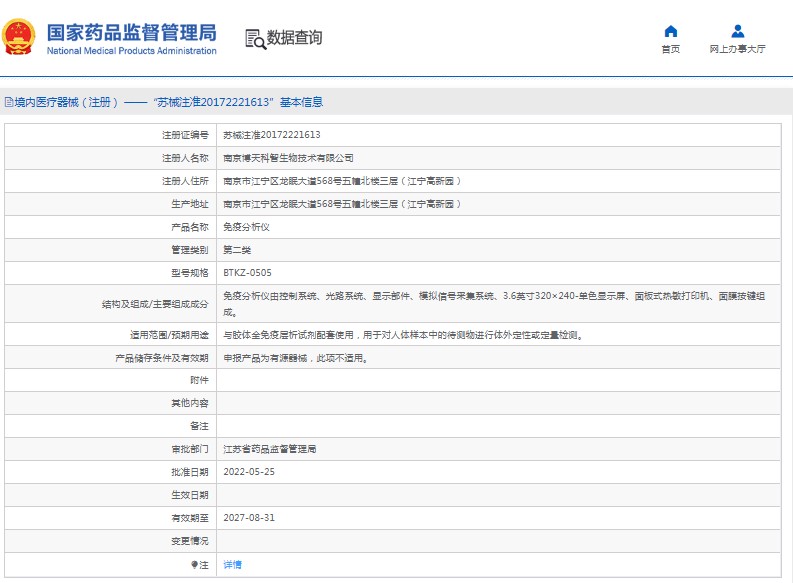This screenshot has height=583, width=793.
Task: Click the 首页 label text
Action: [671, 49]
